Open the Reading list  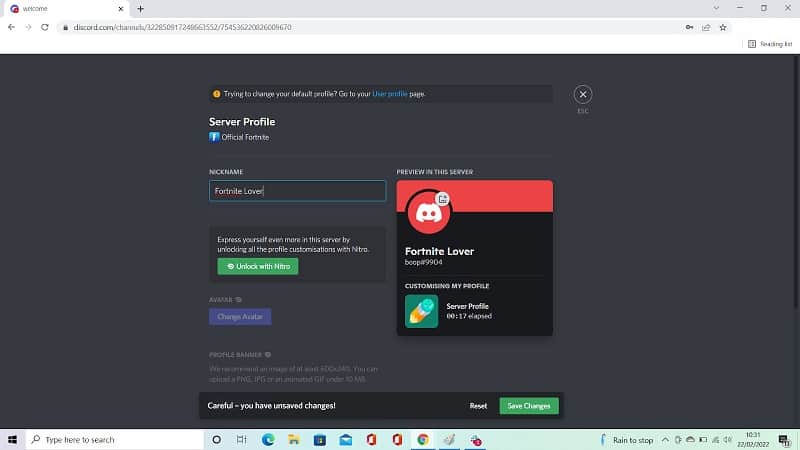(770, 44)
